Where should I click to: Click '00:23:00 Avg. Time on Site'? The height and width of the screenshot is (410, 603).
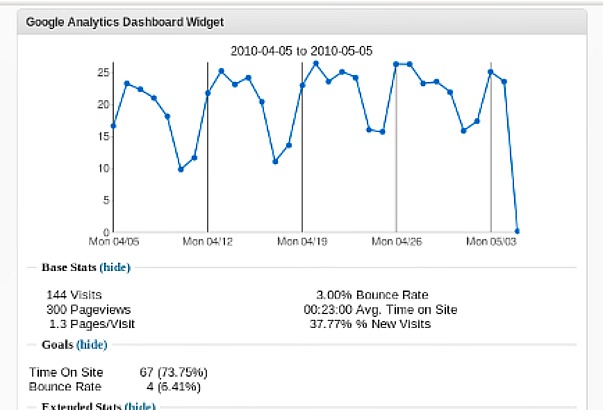pyautogui.click(x=380, y=310)
